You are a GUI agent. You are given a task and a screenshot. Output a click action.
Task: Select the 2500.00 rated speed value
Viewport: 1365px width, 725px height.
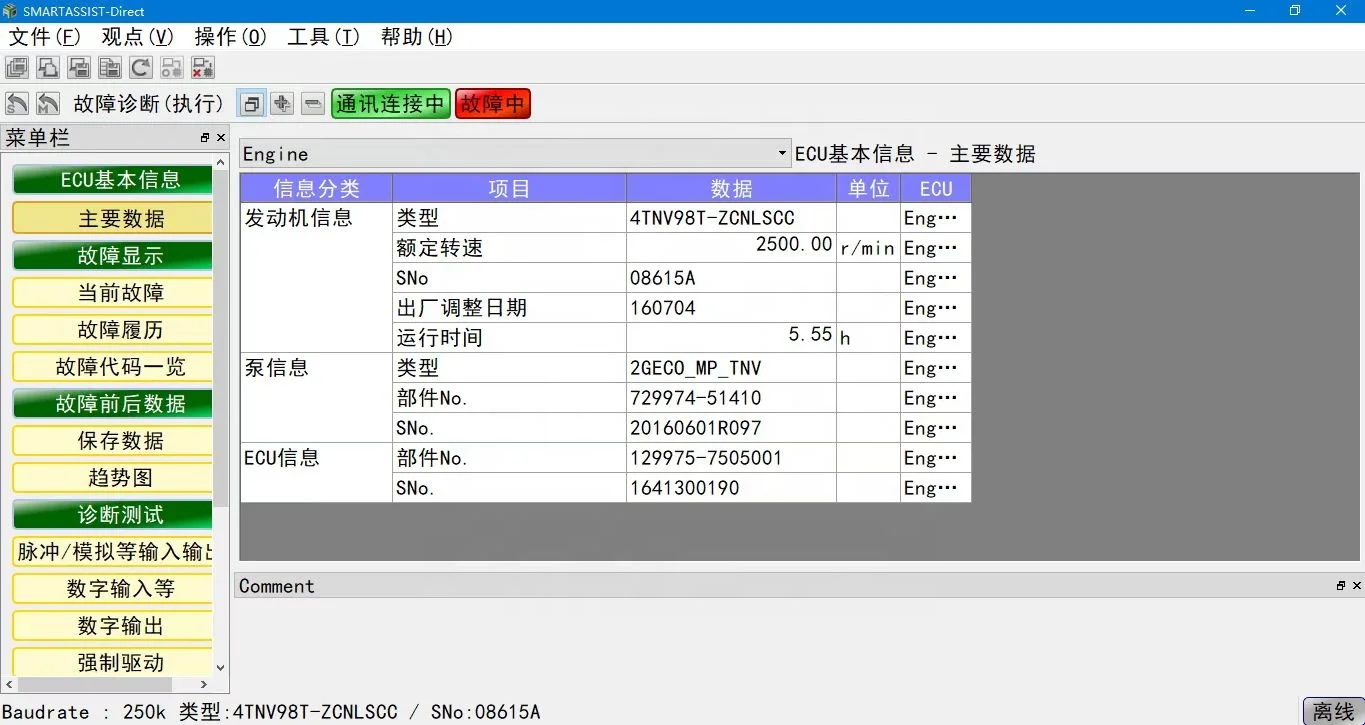click(732, 248)
